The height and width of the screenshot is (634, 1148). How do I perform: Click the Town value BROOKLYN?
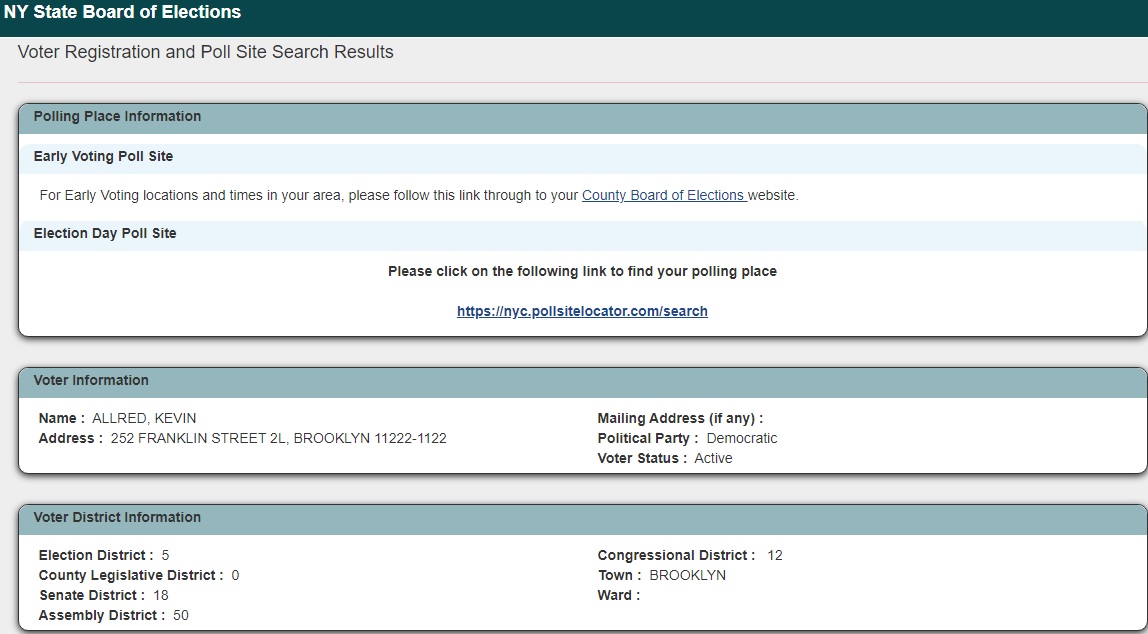pyautogui.click(x=687, y=575)
